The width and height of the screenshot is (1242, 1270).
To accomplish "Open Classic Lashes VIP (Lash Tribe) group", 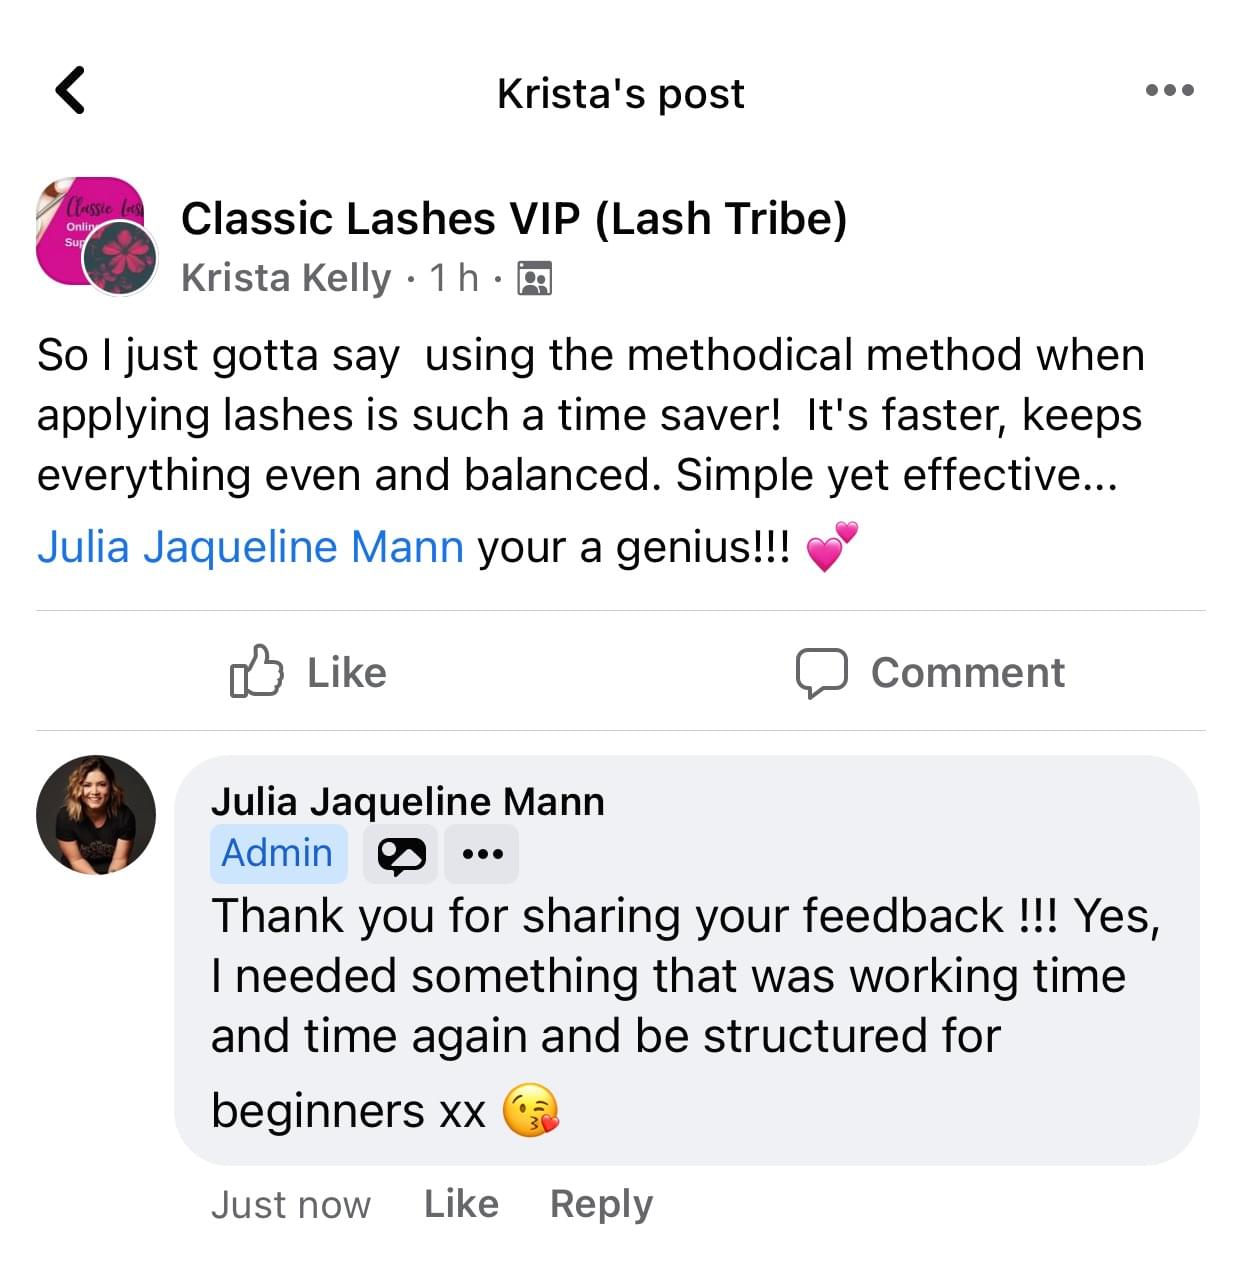I will (x=513, y=219).
